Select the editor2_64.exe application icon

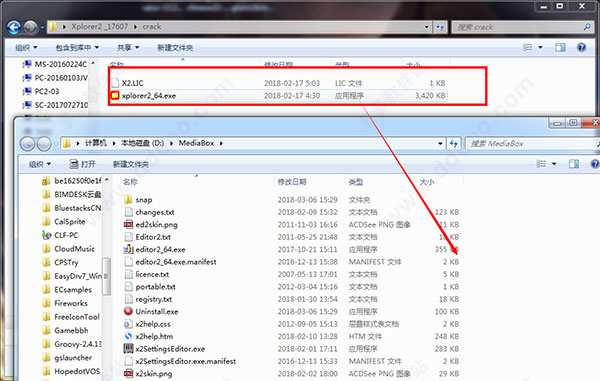coord(128,249)
